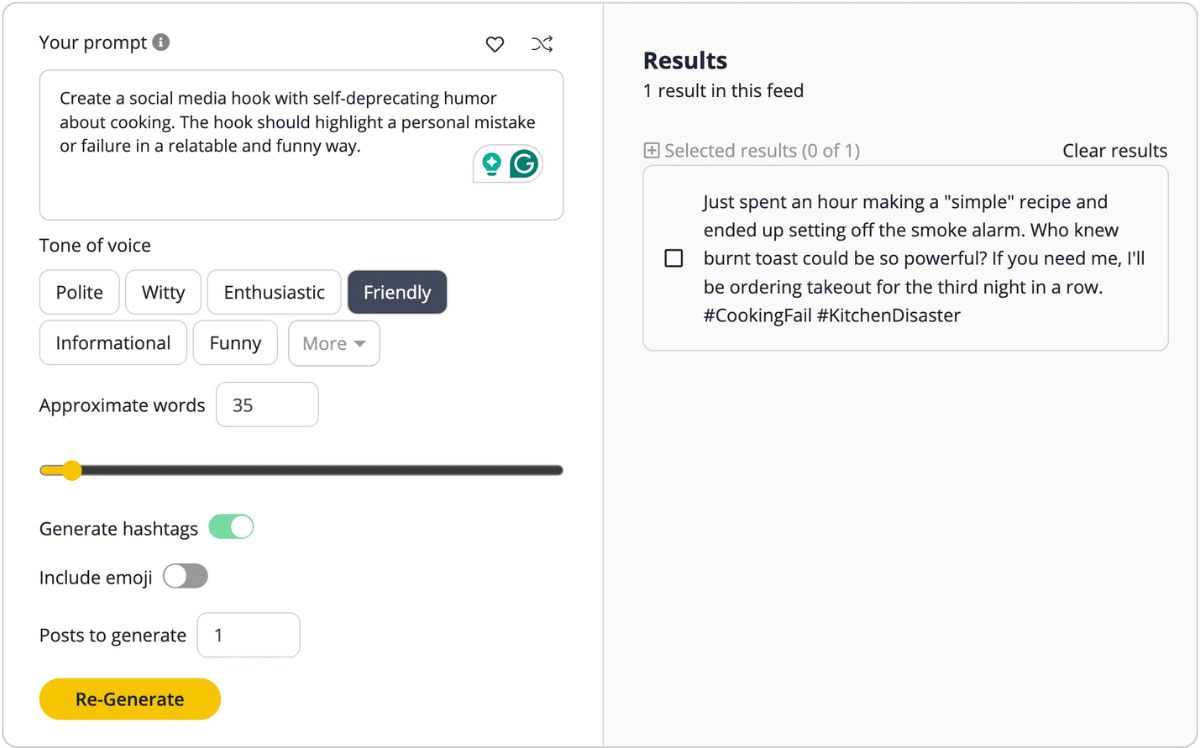This screenshot has height=748, width=1200.
Task: Click the Grammarly icon in the prompt box
Action: tap(522, 162)
